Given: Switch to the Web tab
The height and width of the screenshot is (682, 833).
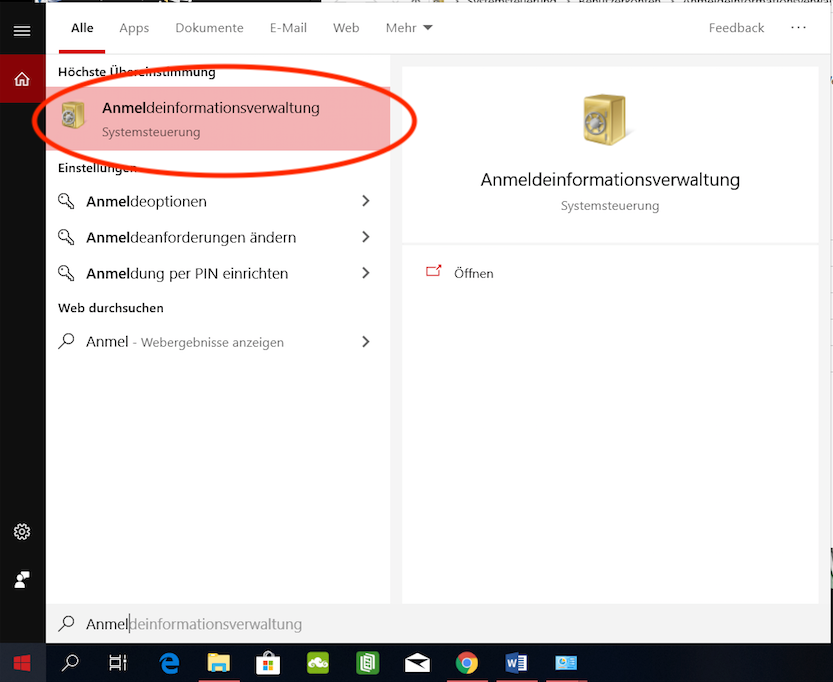Looking at the screenshot, I should coord(346,28).
